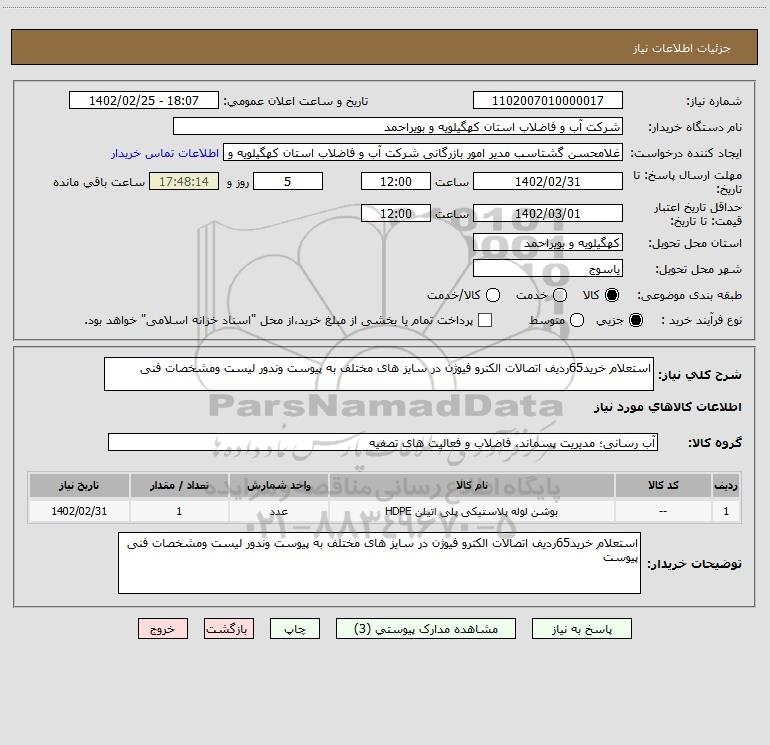Click the چاپ print button
The image size is (770, 745).
coord(295,629)
